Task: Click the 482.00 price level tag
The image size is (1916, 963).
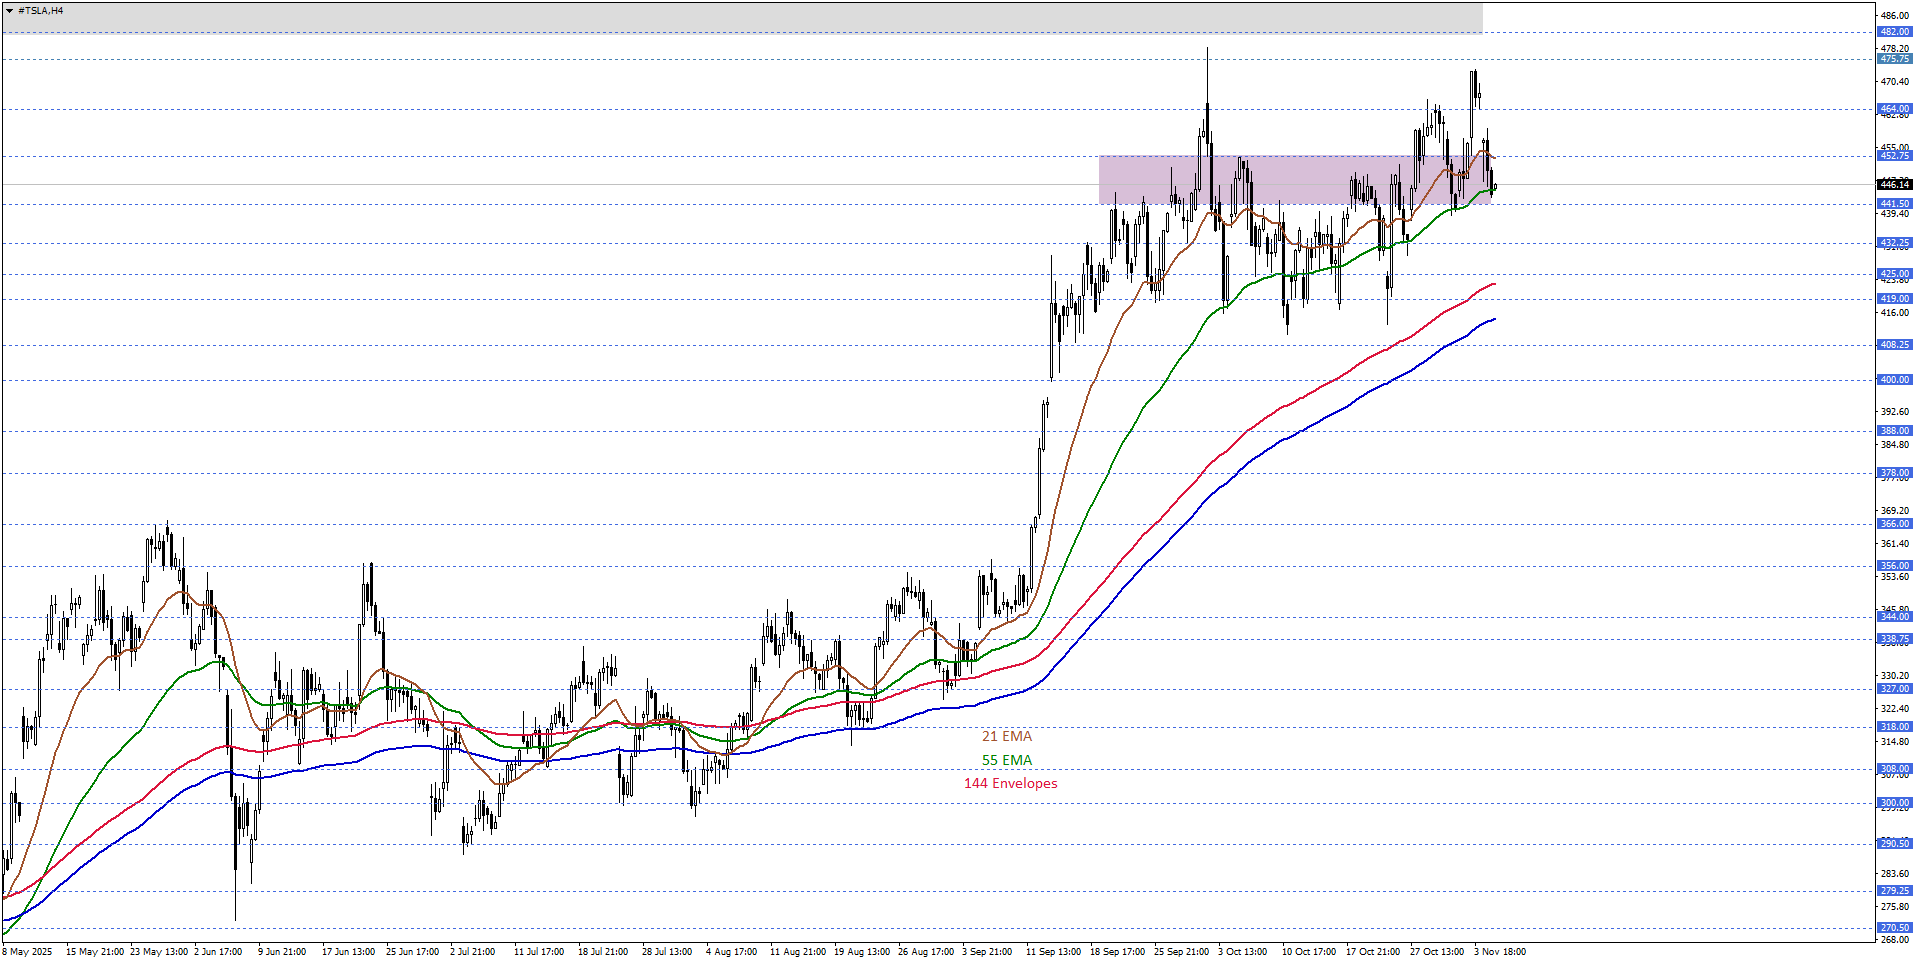Action: pyautogui.click(x=1894, y=32)
